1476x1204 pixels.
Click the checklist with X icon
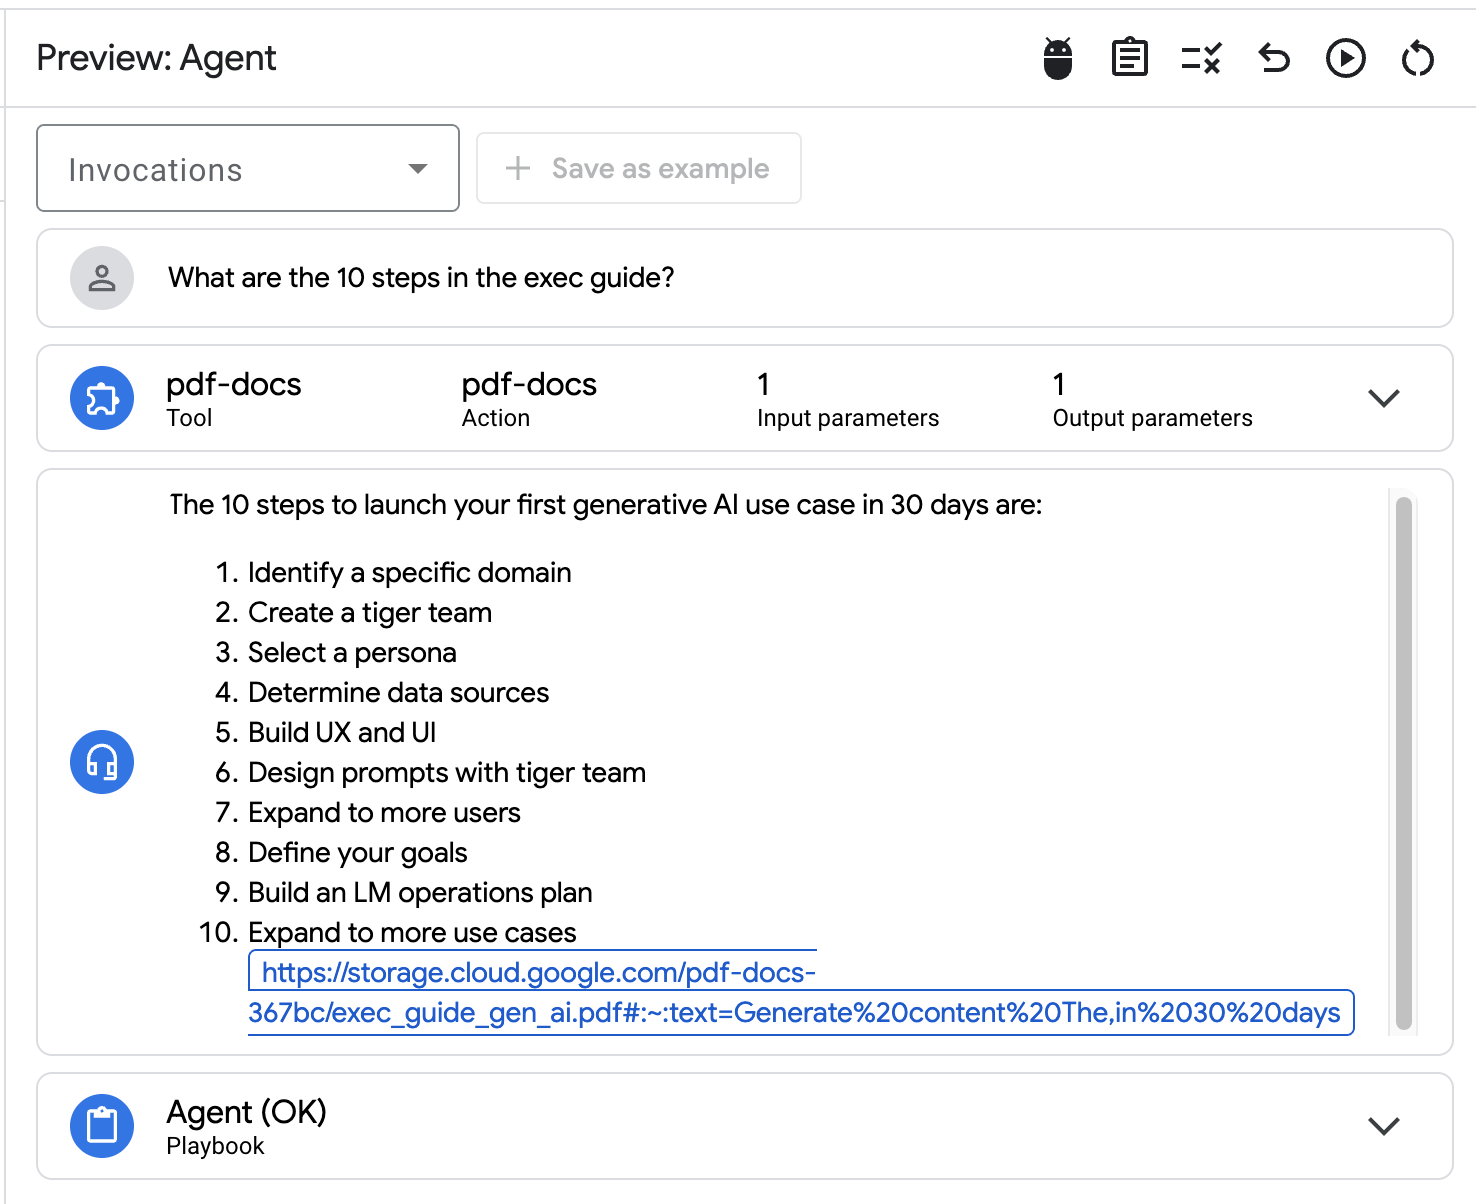click(1201, 59)
